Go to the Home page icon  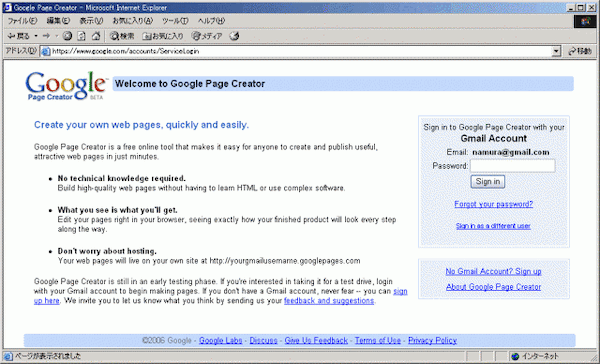point(96,36)
